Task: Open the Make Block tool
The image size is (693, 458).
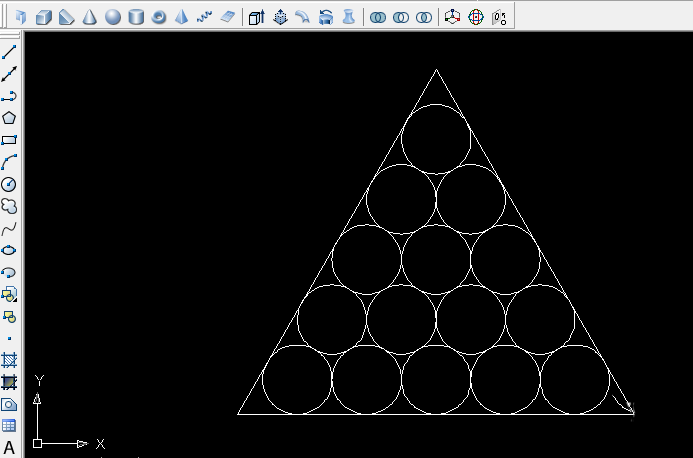Action: point(9,317)
